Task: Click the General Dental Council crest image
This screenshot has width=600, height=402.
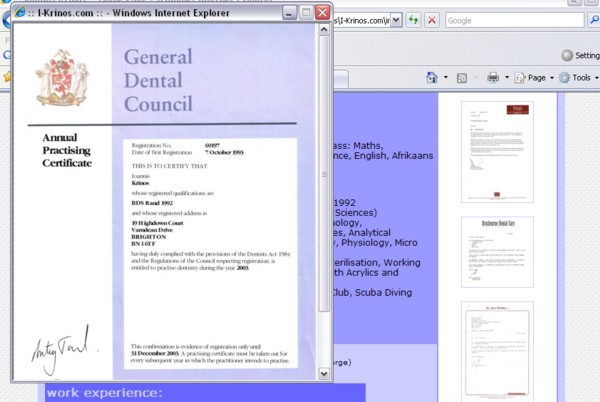Action: (x=62, y=78)
